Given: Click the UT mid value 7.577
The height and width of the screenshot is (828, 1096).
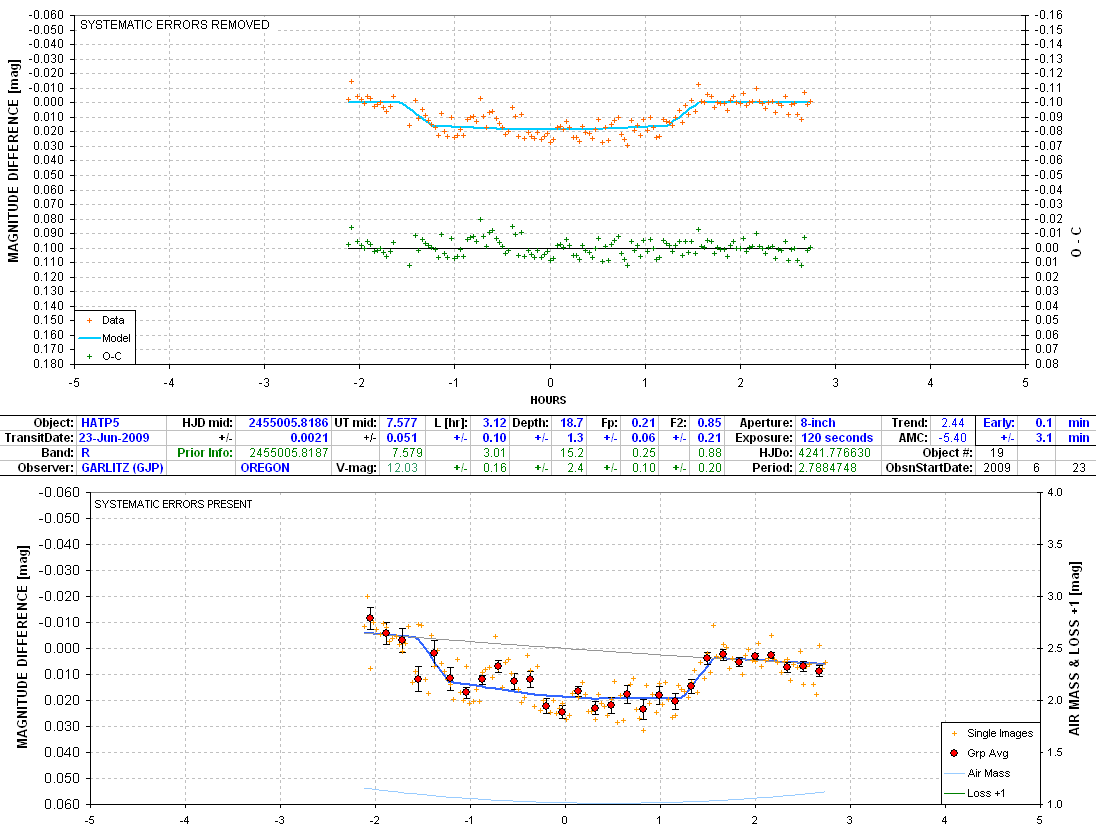Looking at the screenshot, I should pyautogui.click(x=402, y=423).
